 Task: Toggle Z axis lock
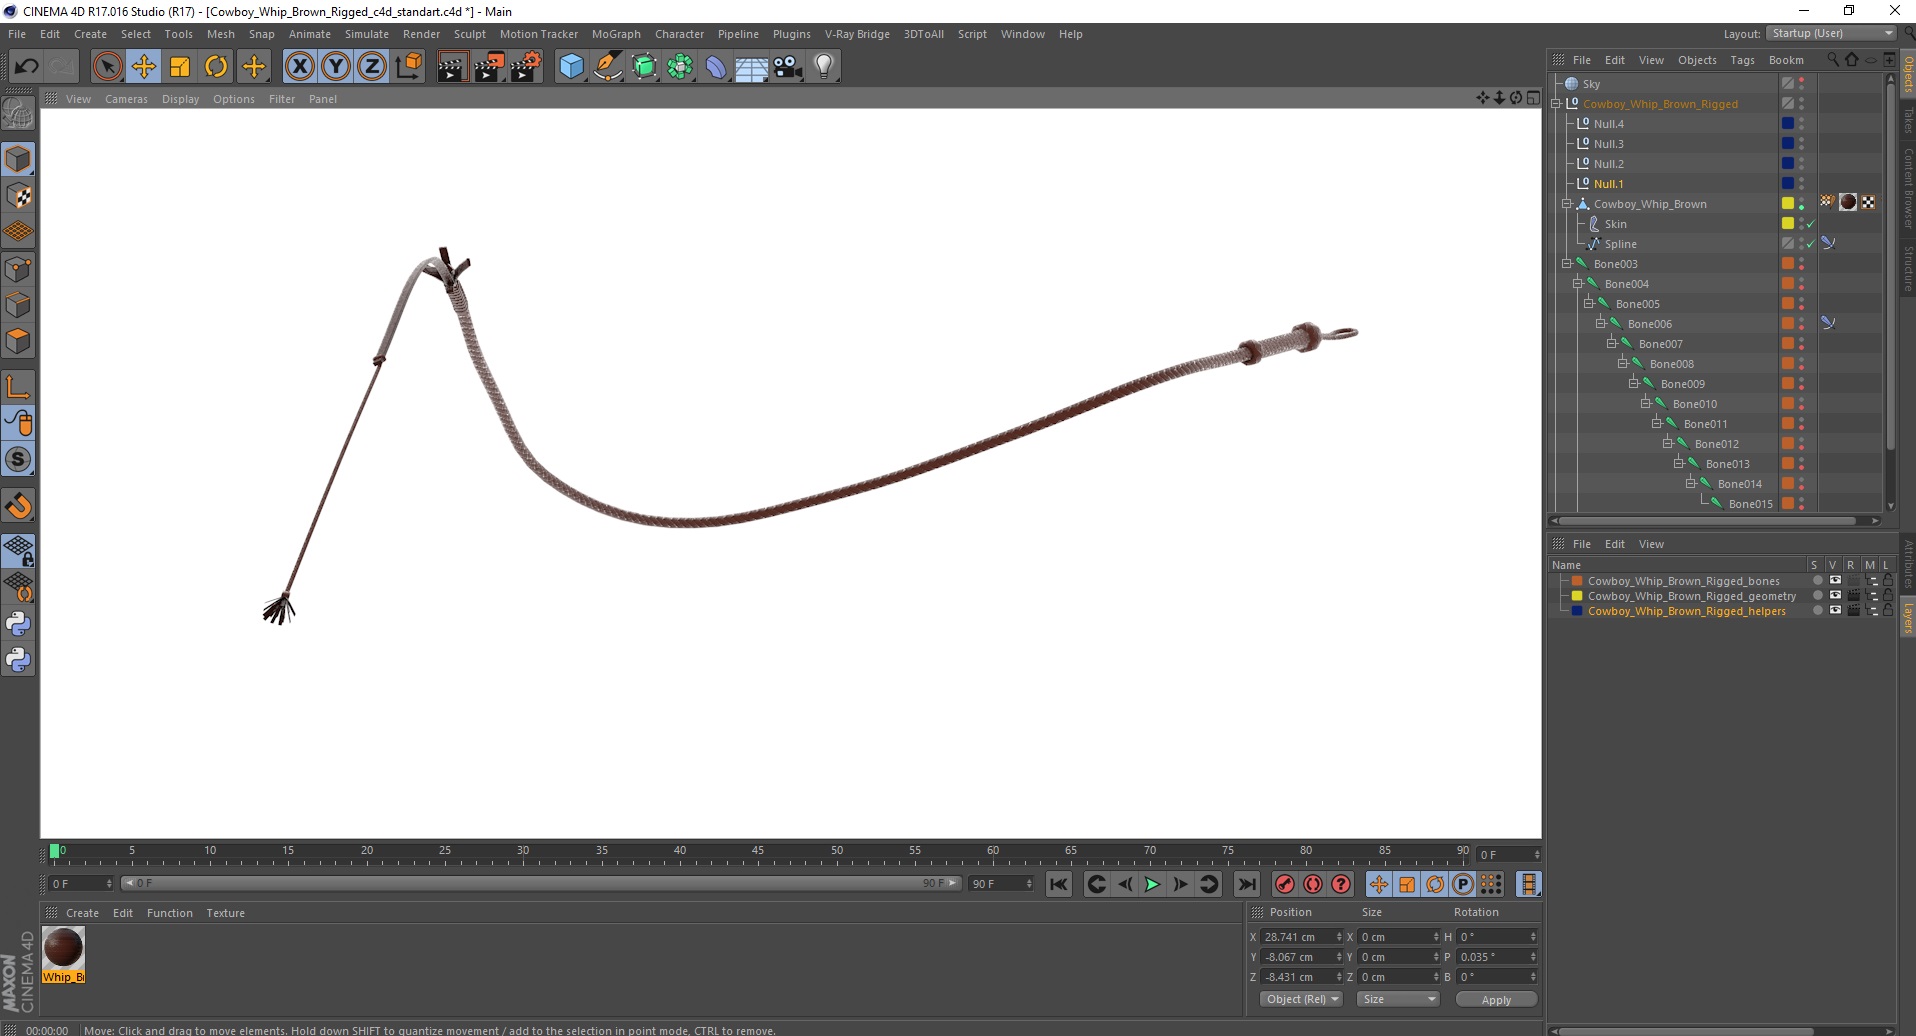[372, 67]
